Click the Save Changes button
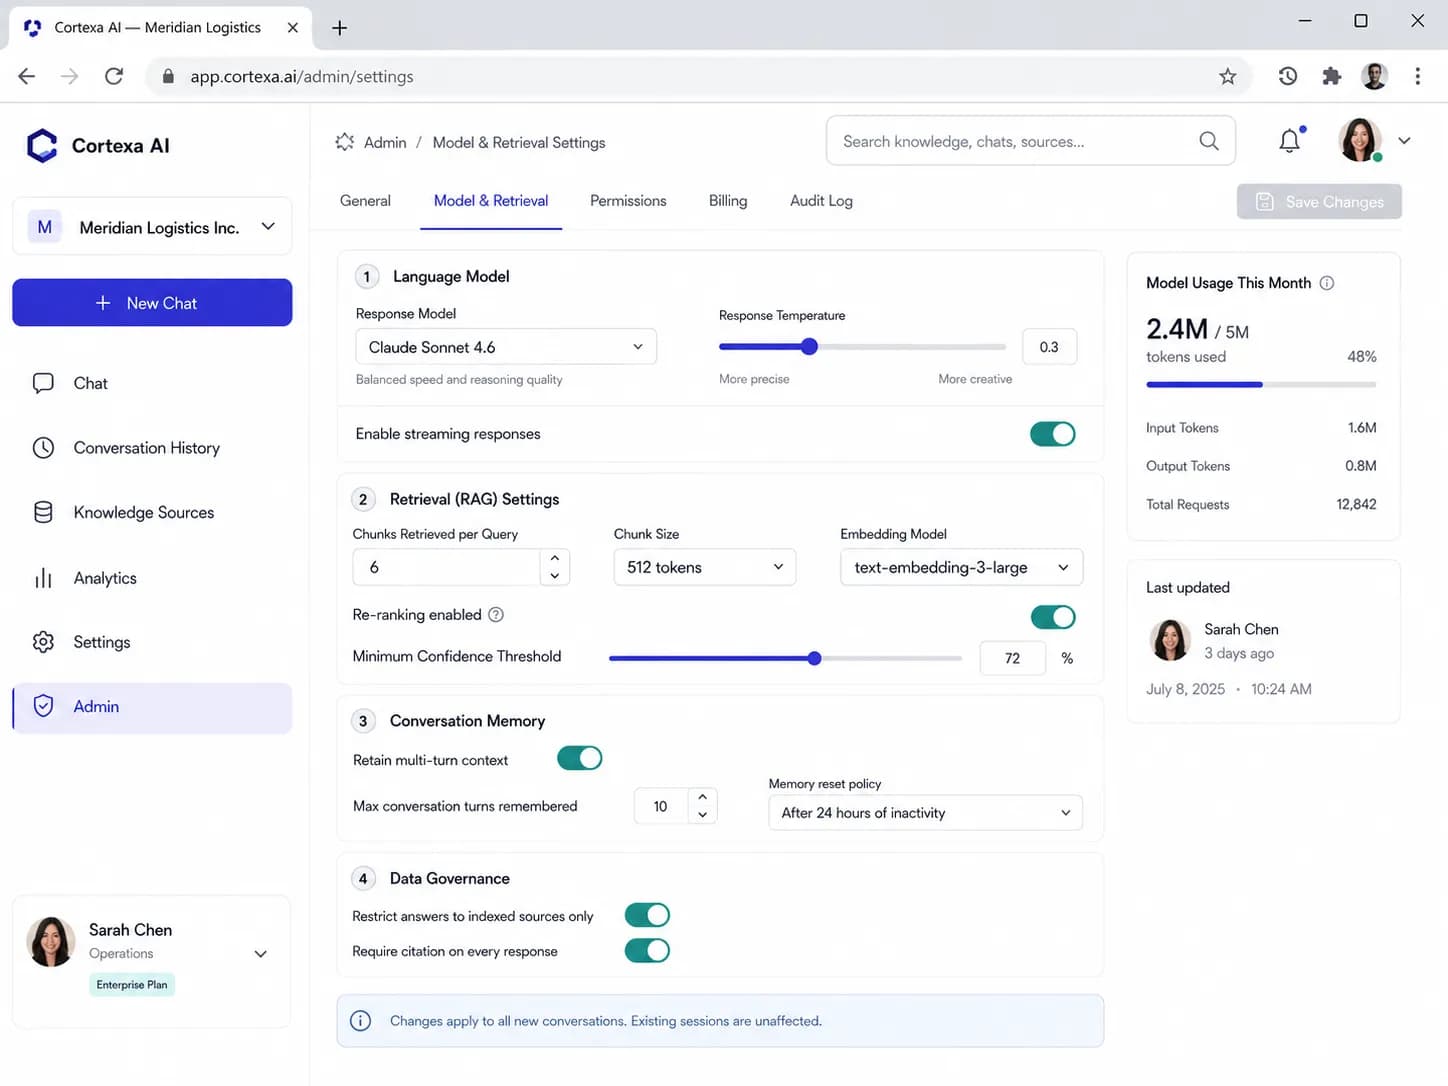Image resolution: width=1448 pixels, height=1086 pixels. tap(1319, 202)
